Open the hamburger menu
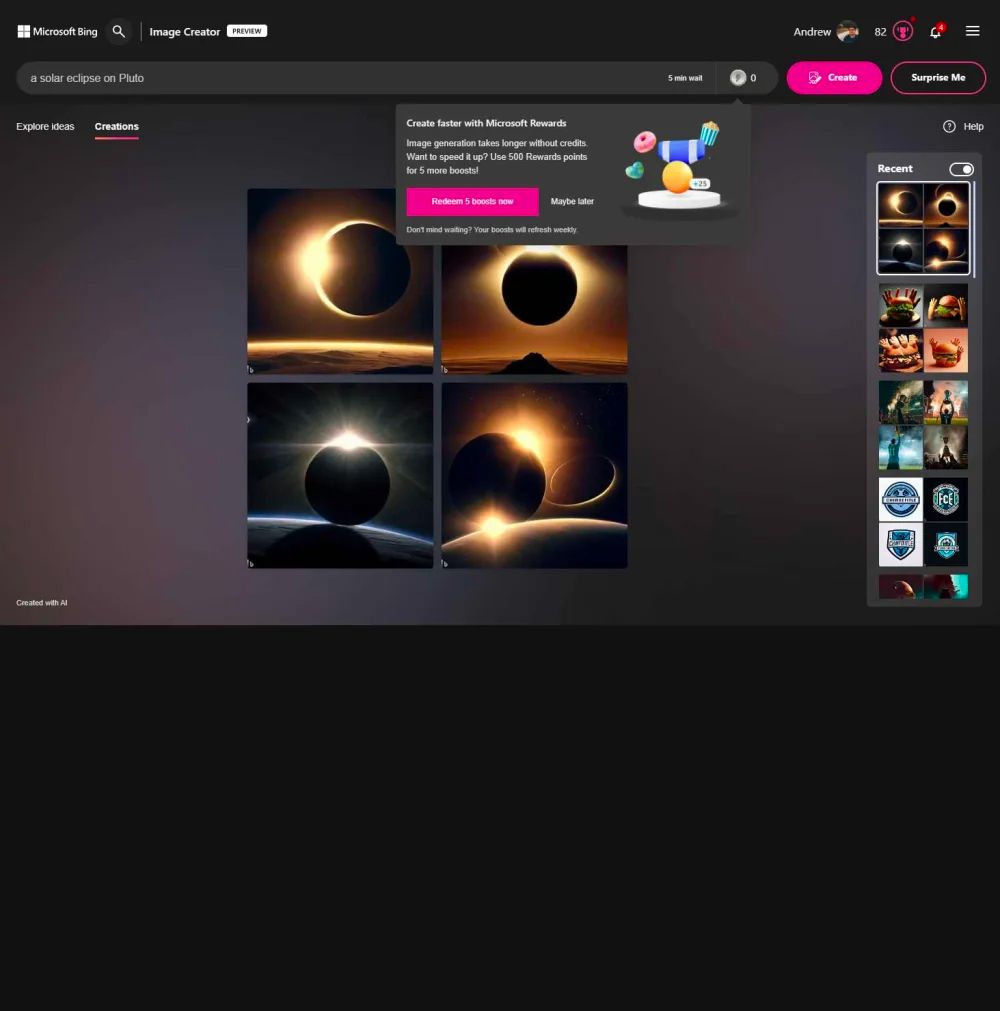Screen dimensions: 1000x1011 click(x=972, y=32)
